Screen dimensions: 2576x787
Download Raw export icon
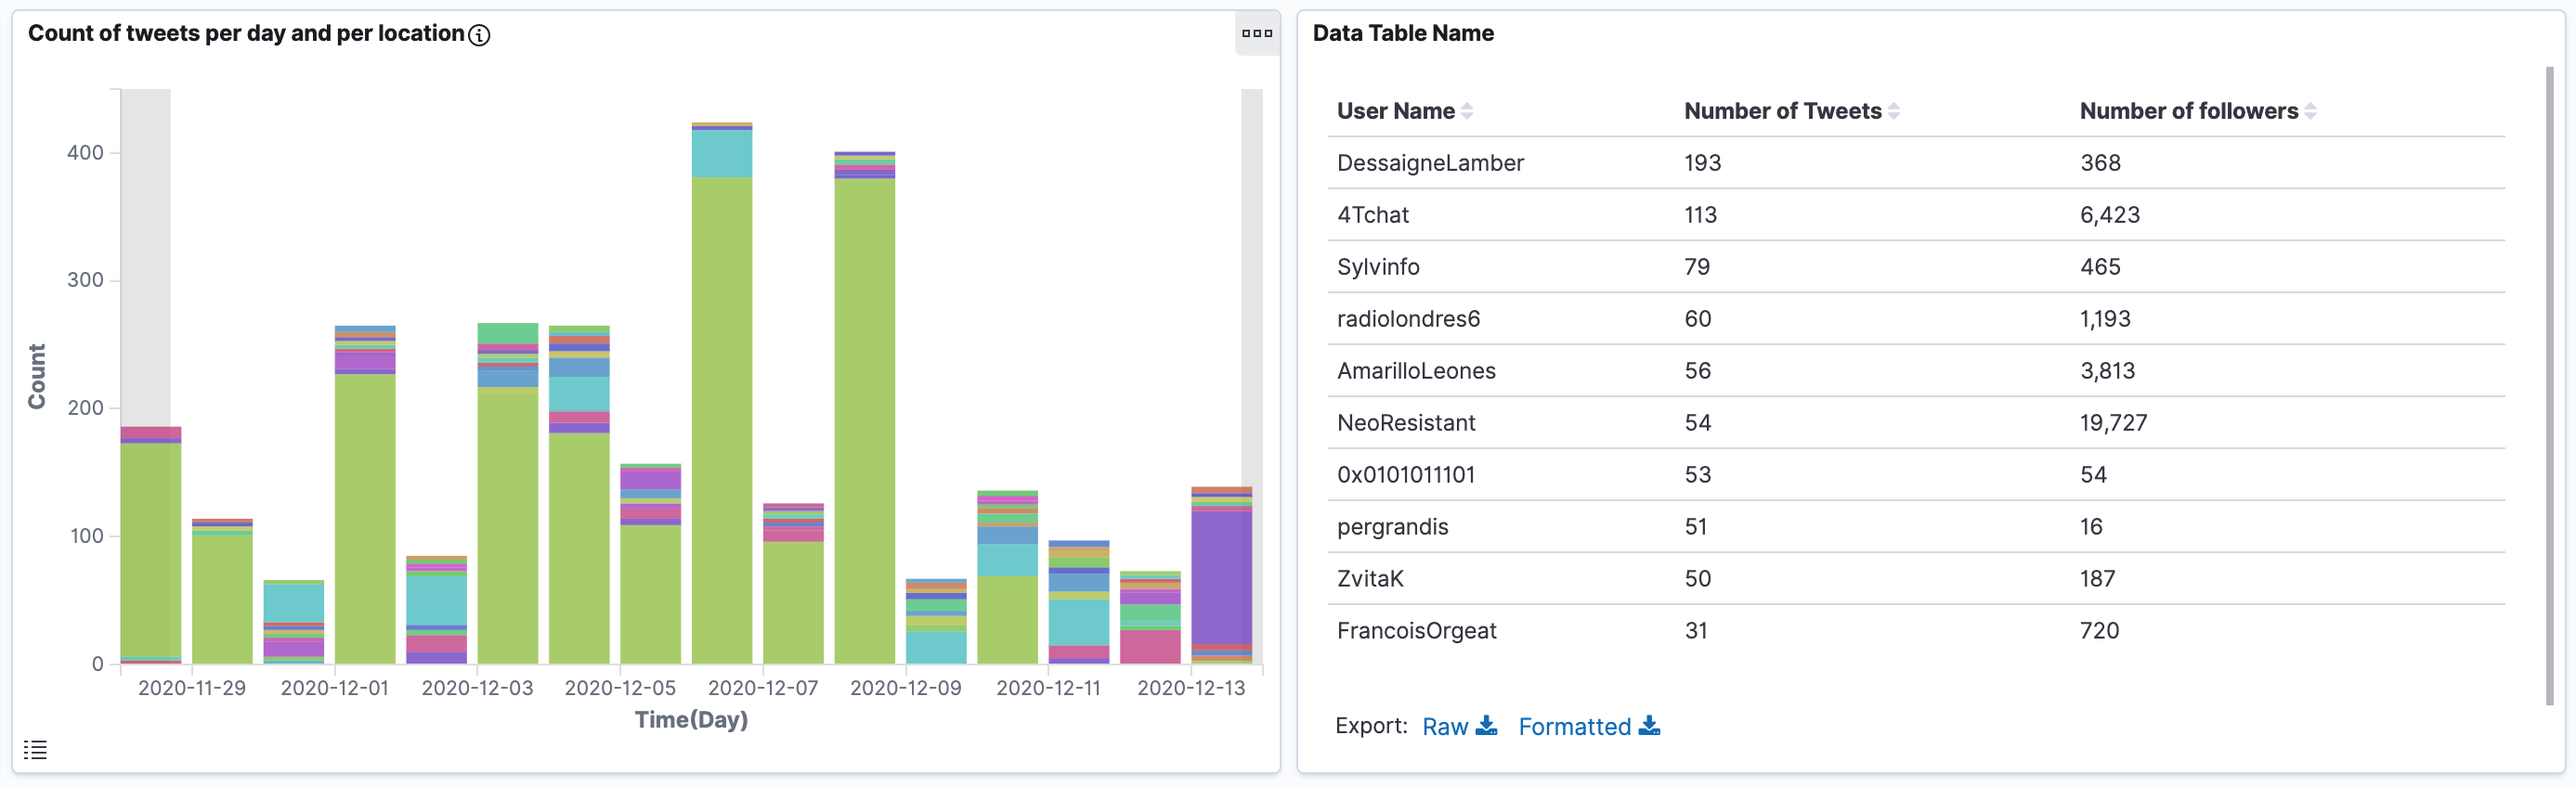click(x=1487, y=726)
